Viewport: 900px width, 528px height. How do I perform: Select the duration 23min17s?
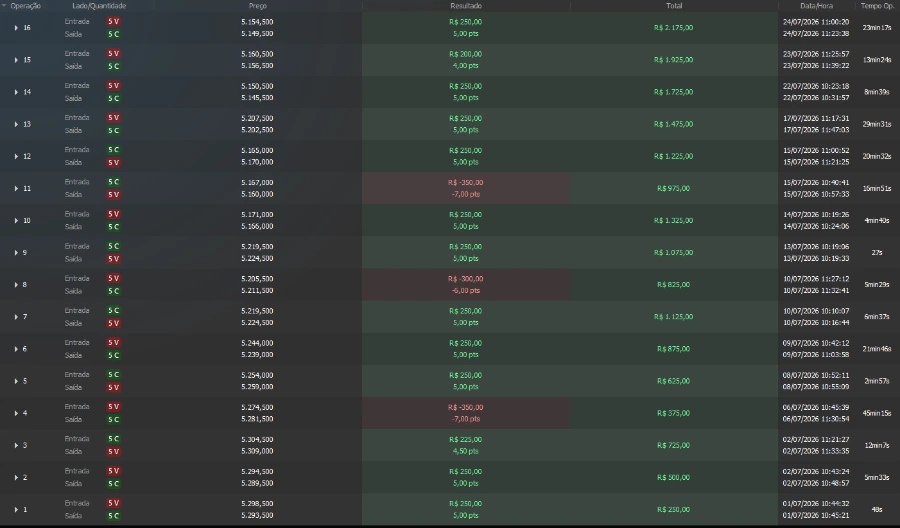pyautogui.click(x=876, y=28)
